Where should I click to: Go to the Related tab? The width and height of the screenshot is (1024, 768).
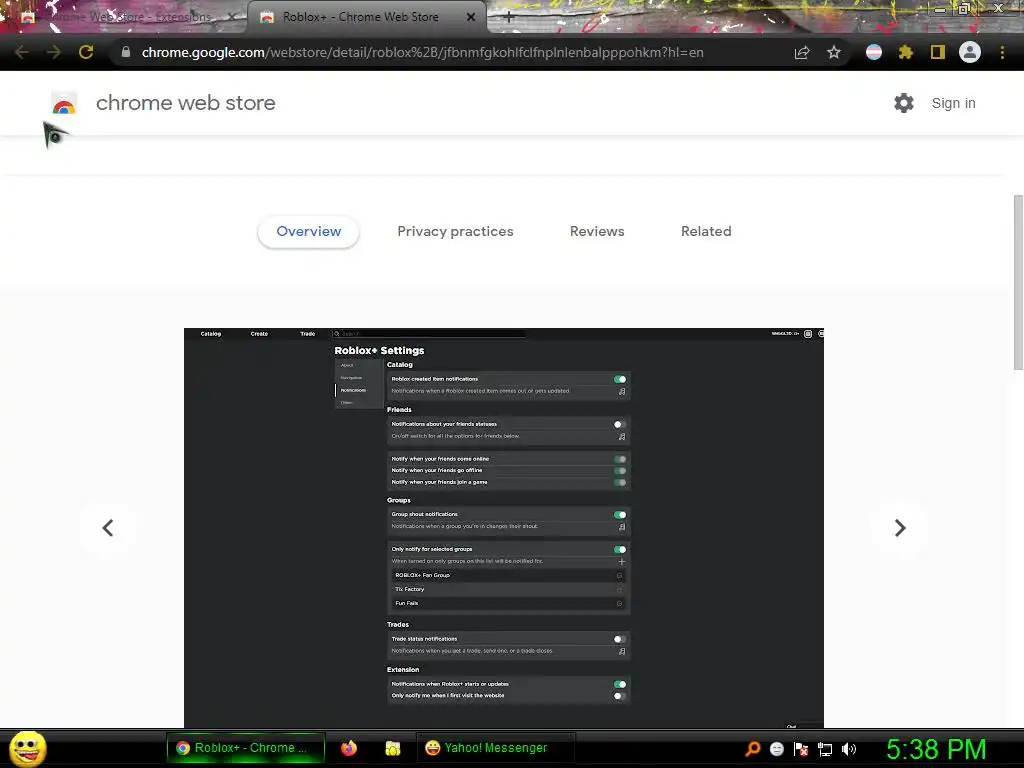(x=706, y=231)
